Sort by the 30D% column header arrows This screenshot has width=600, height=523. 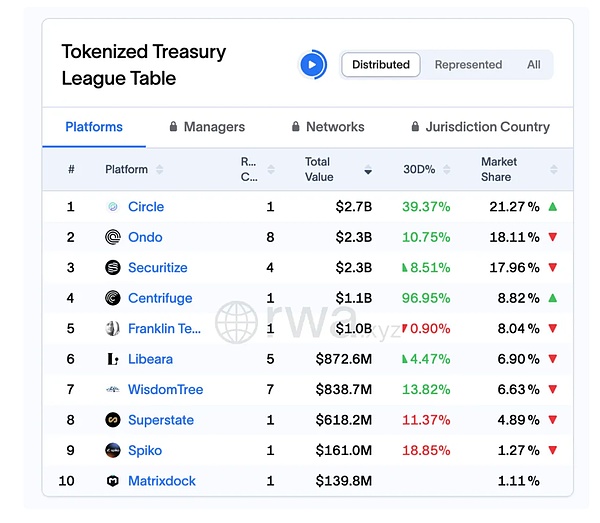click(446, 170)
